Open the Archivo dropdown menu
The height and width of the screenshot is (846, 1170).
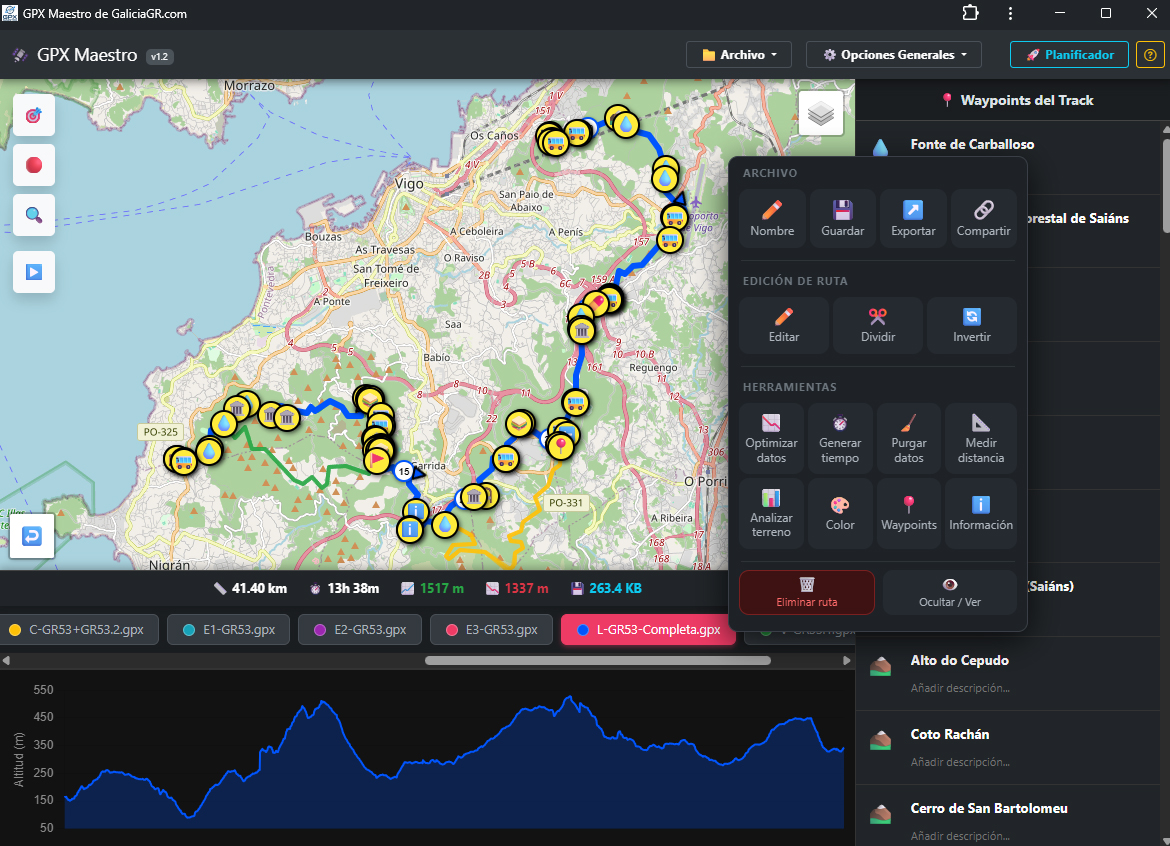739,54
